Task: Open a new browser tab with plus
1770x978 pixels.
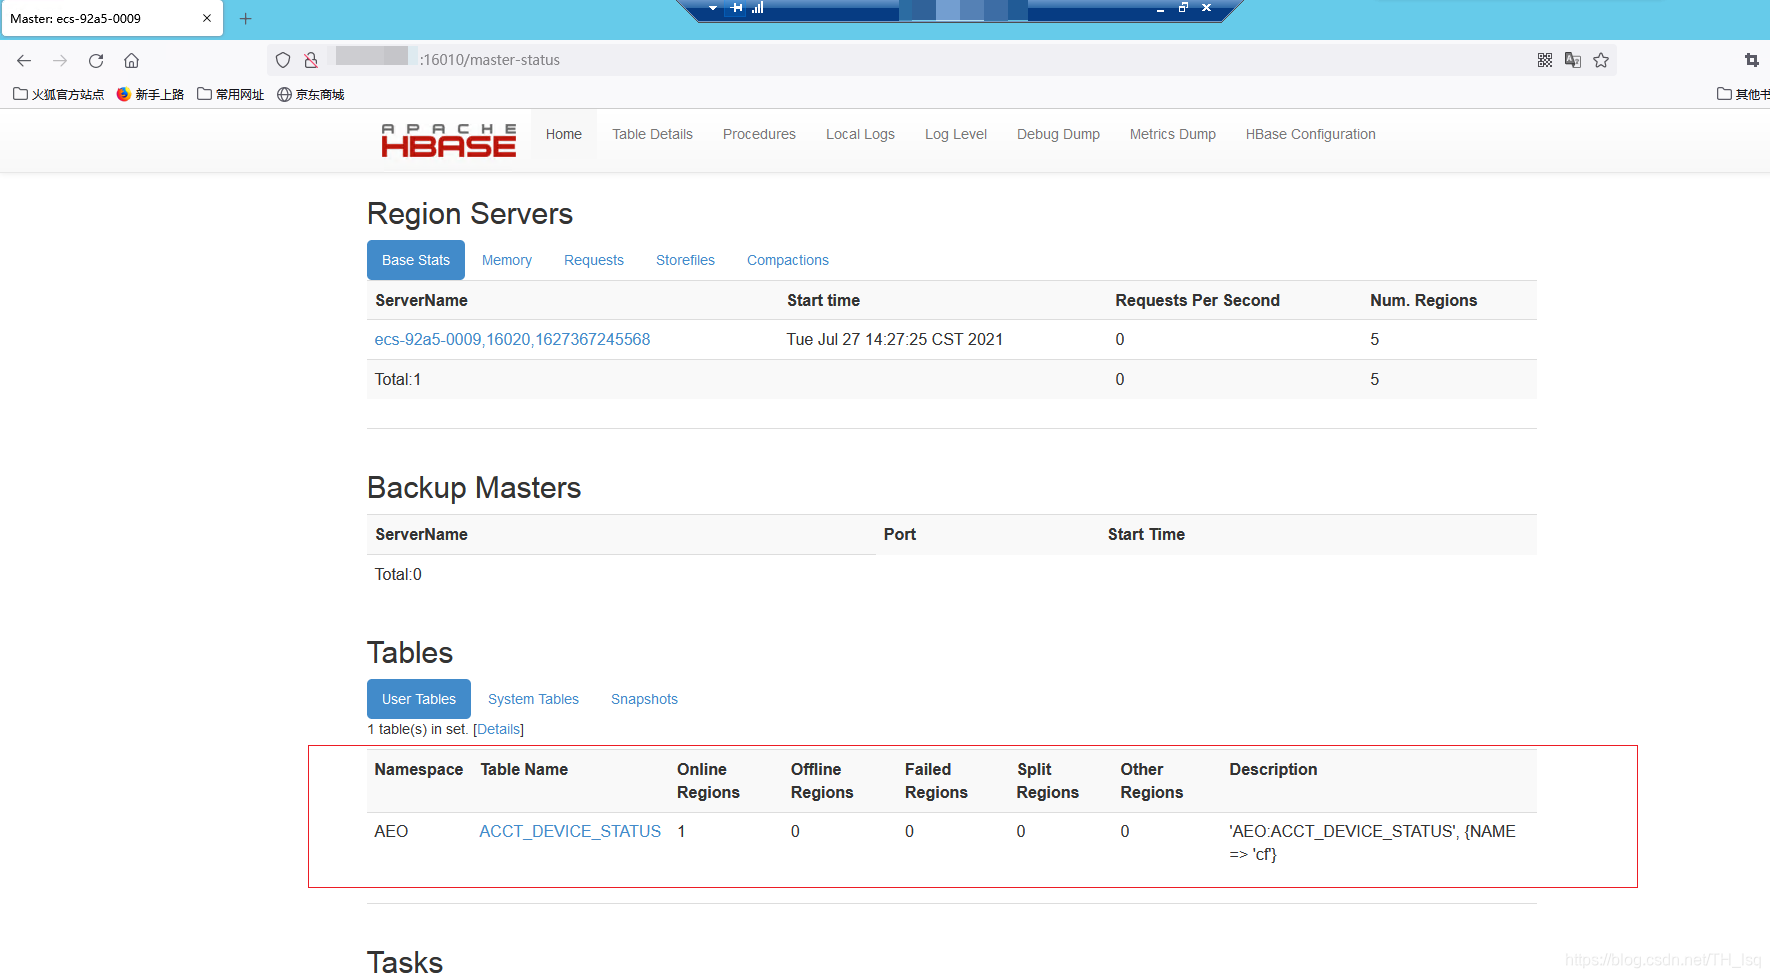Action: pyautogui.click(x=245, y=19)
